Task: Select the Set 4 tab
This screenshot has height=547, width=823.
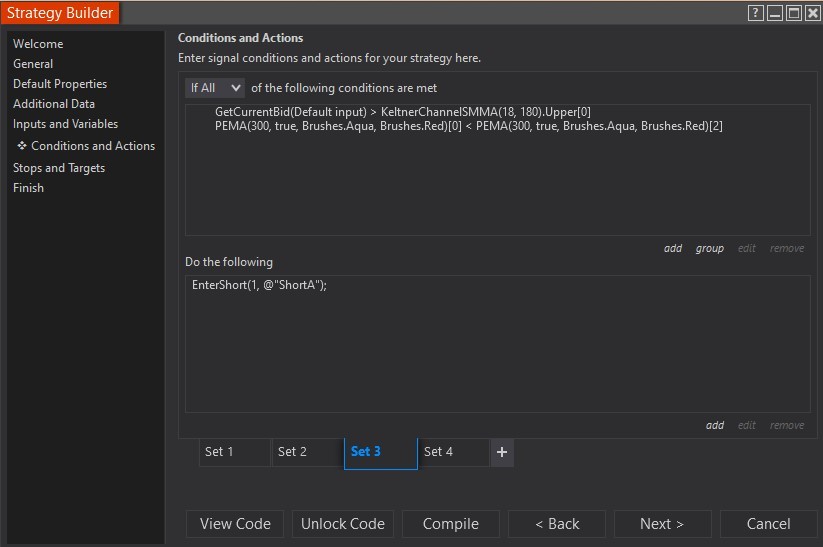Action: (x=453, y=452)
